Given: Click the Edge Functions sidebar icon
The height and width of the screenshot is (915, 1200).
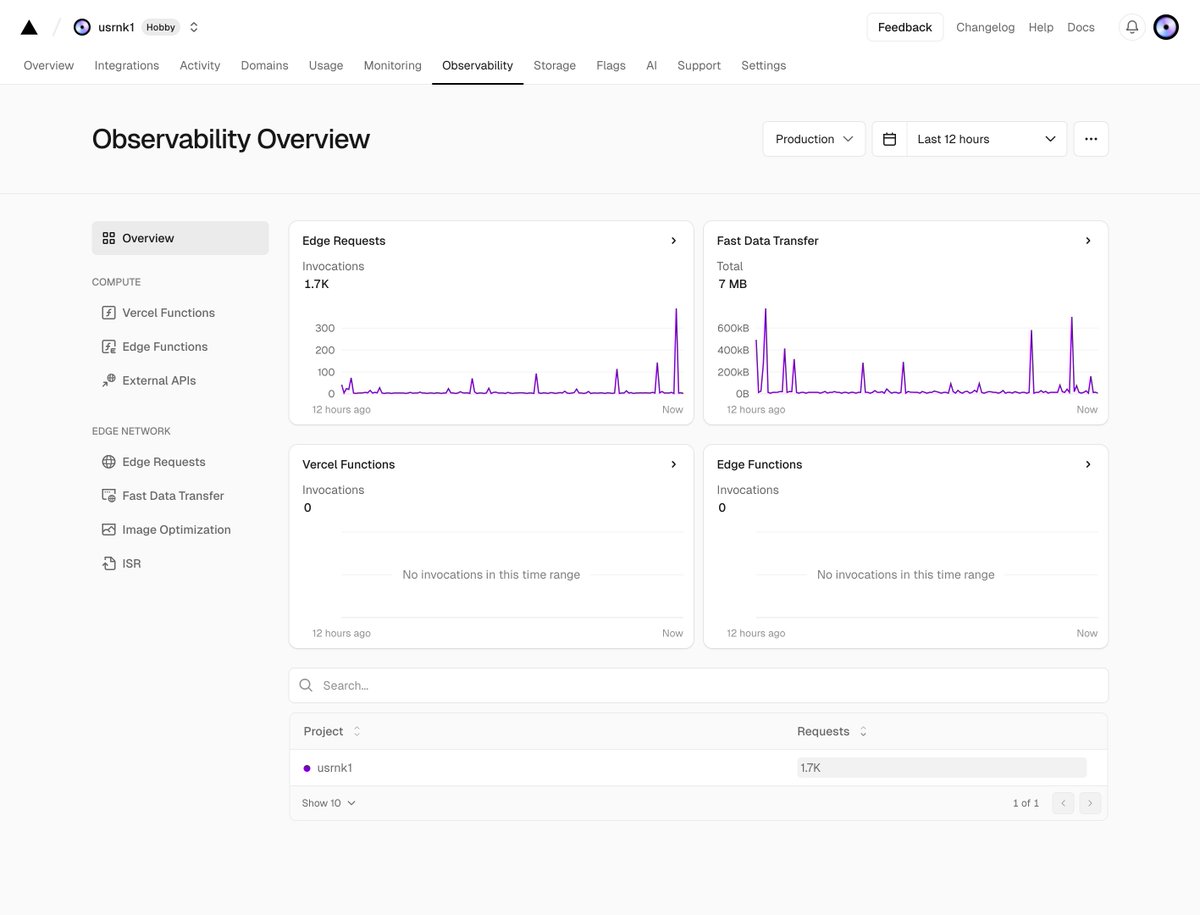Looking at the screenshot, I should (109, 347).
